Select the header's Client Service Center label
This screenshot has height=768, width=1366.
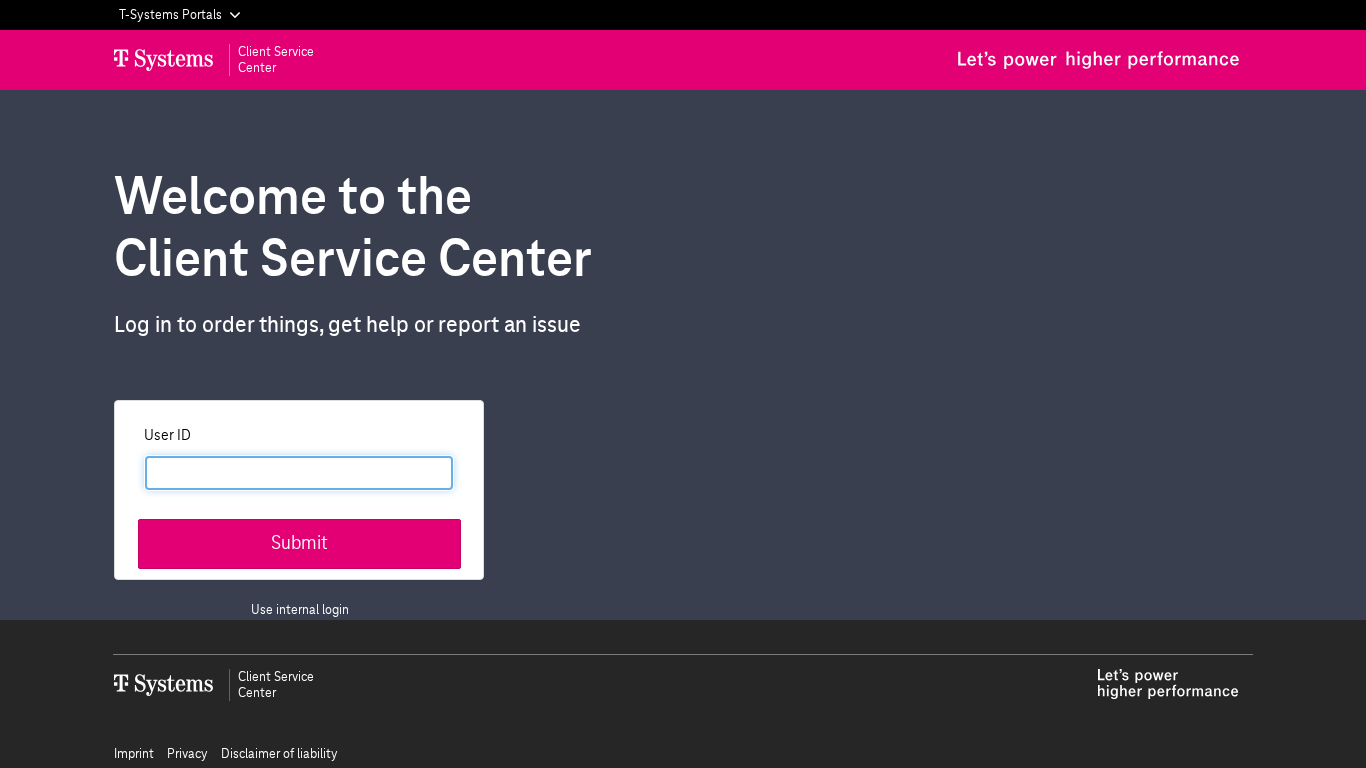pos(275,60)
